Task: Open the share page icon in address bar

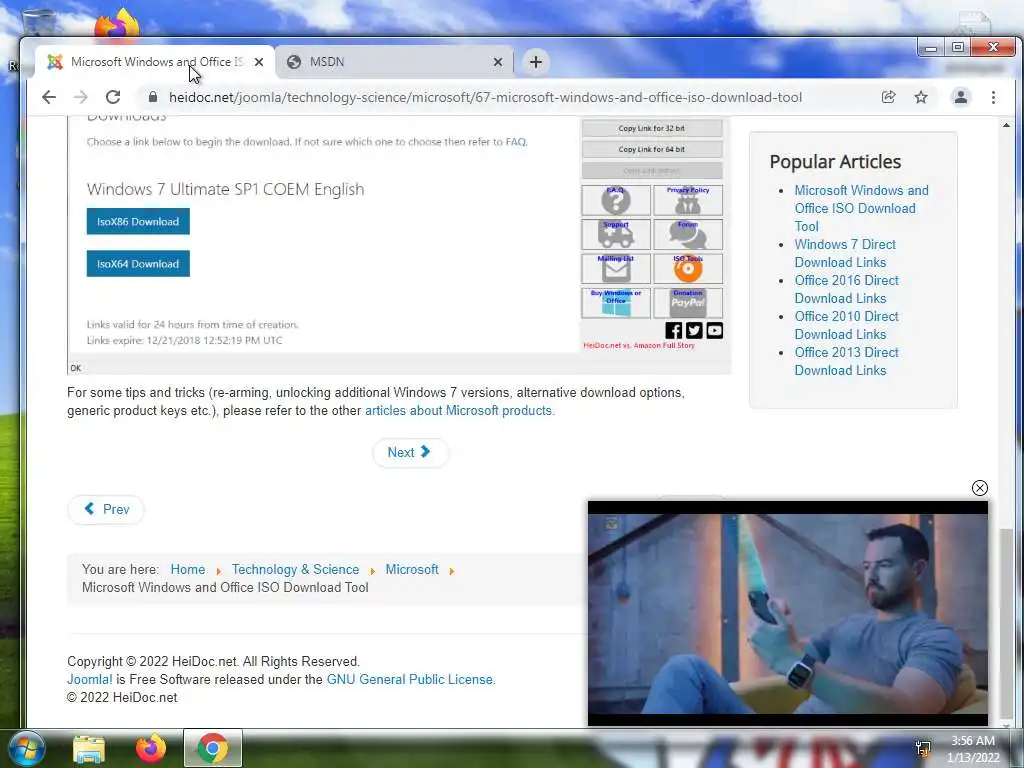Action: [x=888, y=97]
